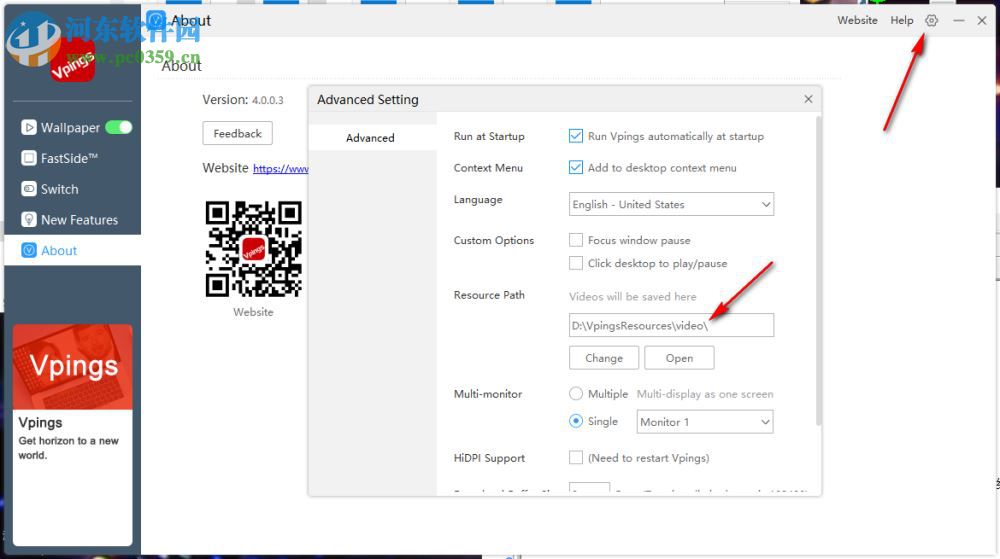This screenshot has width=1000, height=559.
Task: Click the Advanced Setting scrollbar
Action: (x=818, y=271)
